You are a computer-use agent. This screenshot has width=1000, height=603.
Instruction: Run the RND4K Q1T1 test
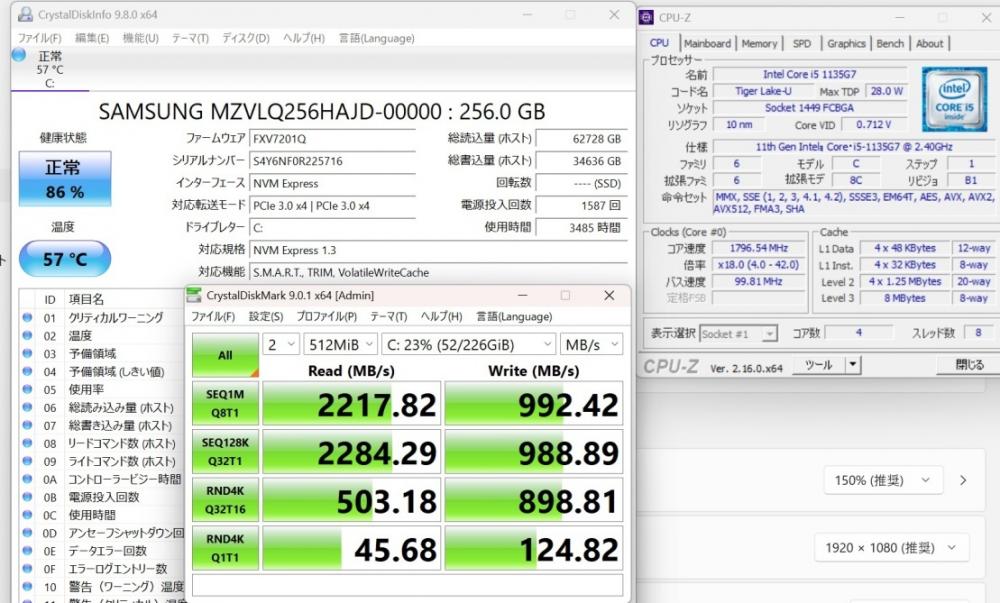click(x=225, y=548)
